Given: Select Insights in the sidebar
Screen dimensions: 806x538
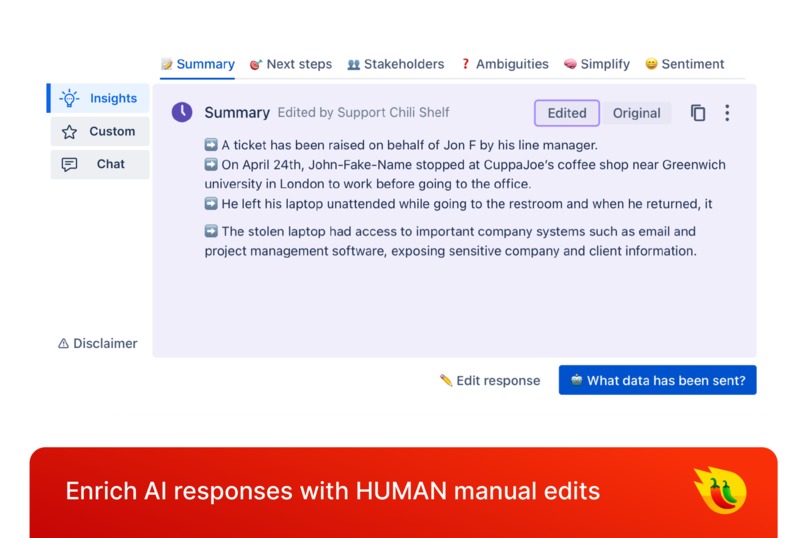Looking at the screenshot, I should point(98,98).
